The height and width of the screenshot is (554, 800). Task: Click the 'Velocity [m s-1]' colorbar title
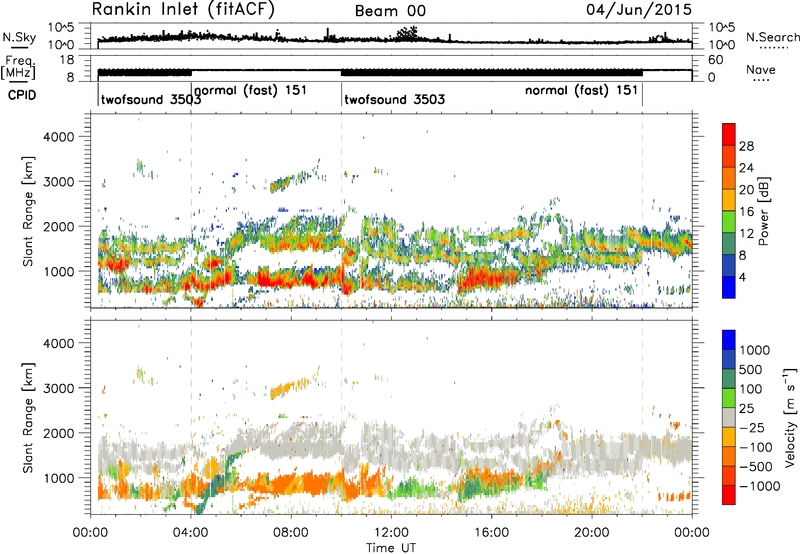790,417
